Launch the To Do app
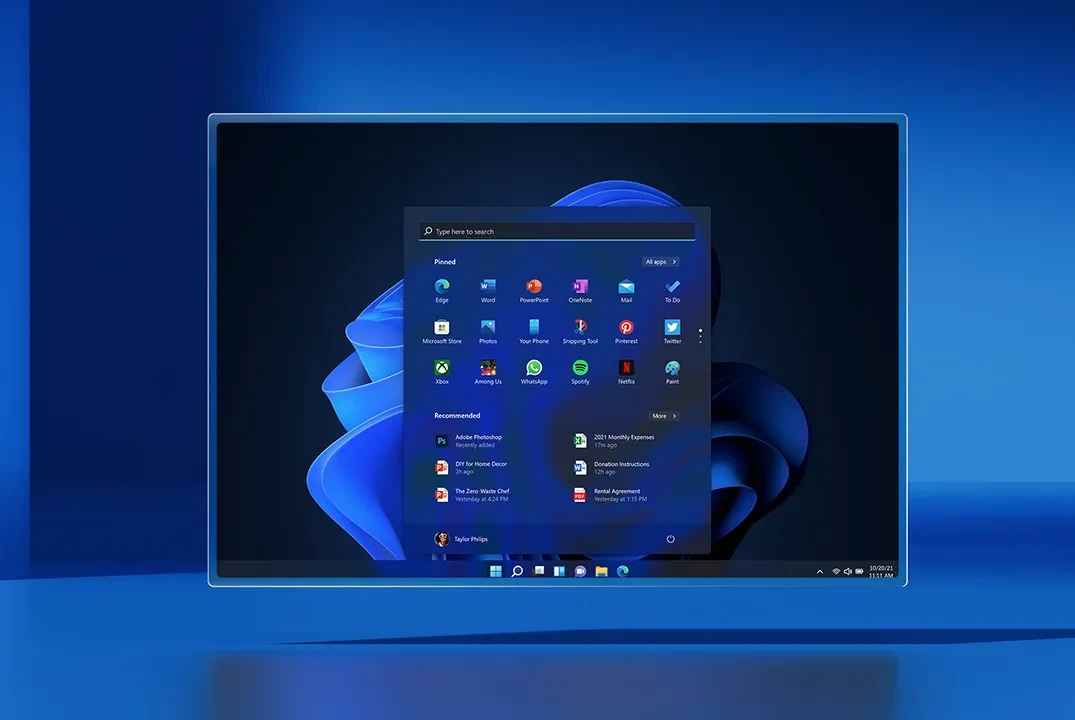The image size is (1075, 720). 673,290
